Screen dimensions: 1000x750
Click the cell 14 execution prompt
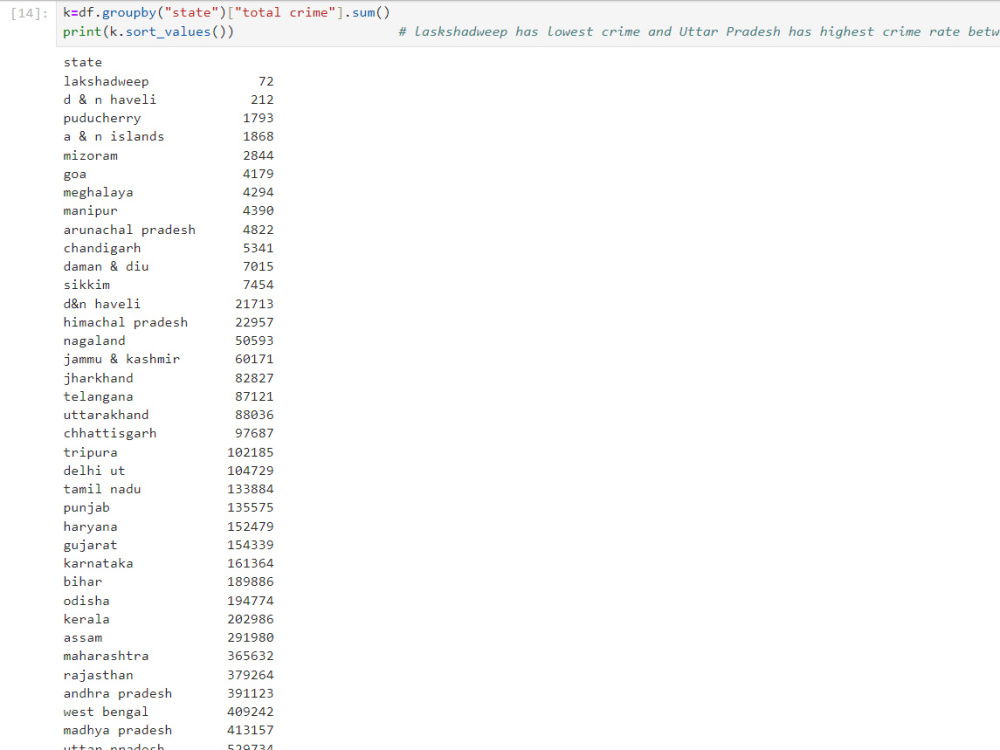(29, 13)
